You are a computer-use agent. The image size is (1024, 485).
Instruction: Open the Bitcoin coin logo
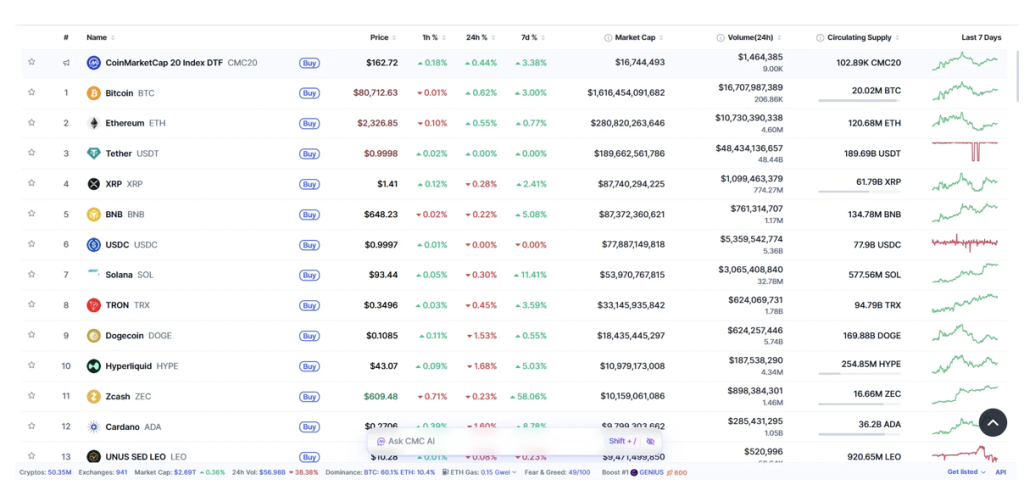point(94,93)
